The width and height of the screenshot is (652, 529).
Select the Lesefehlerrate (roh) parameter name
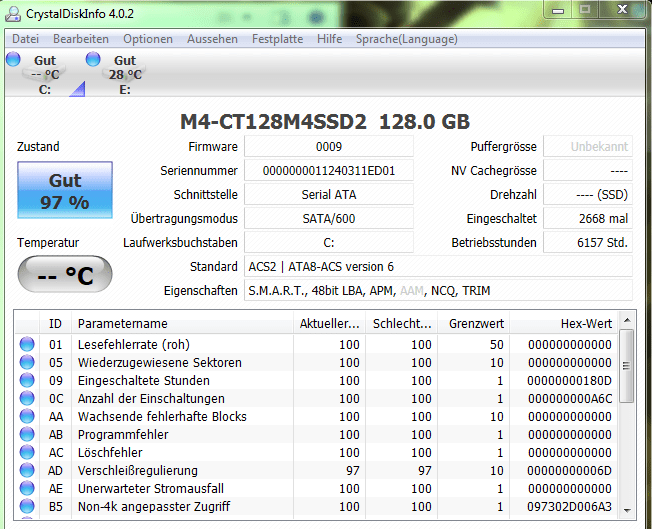(x=133, y=344)
